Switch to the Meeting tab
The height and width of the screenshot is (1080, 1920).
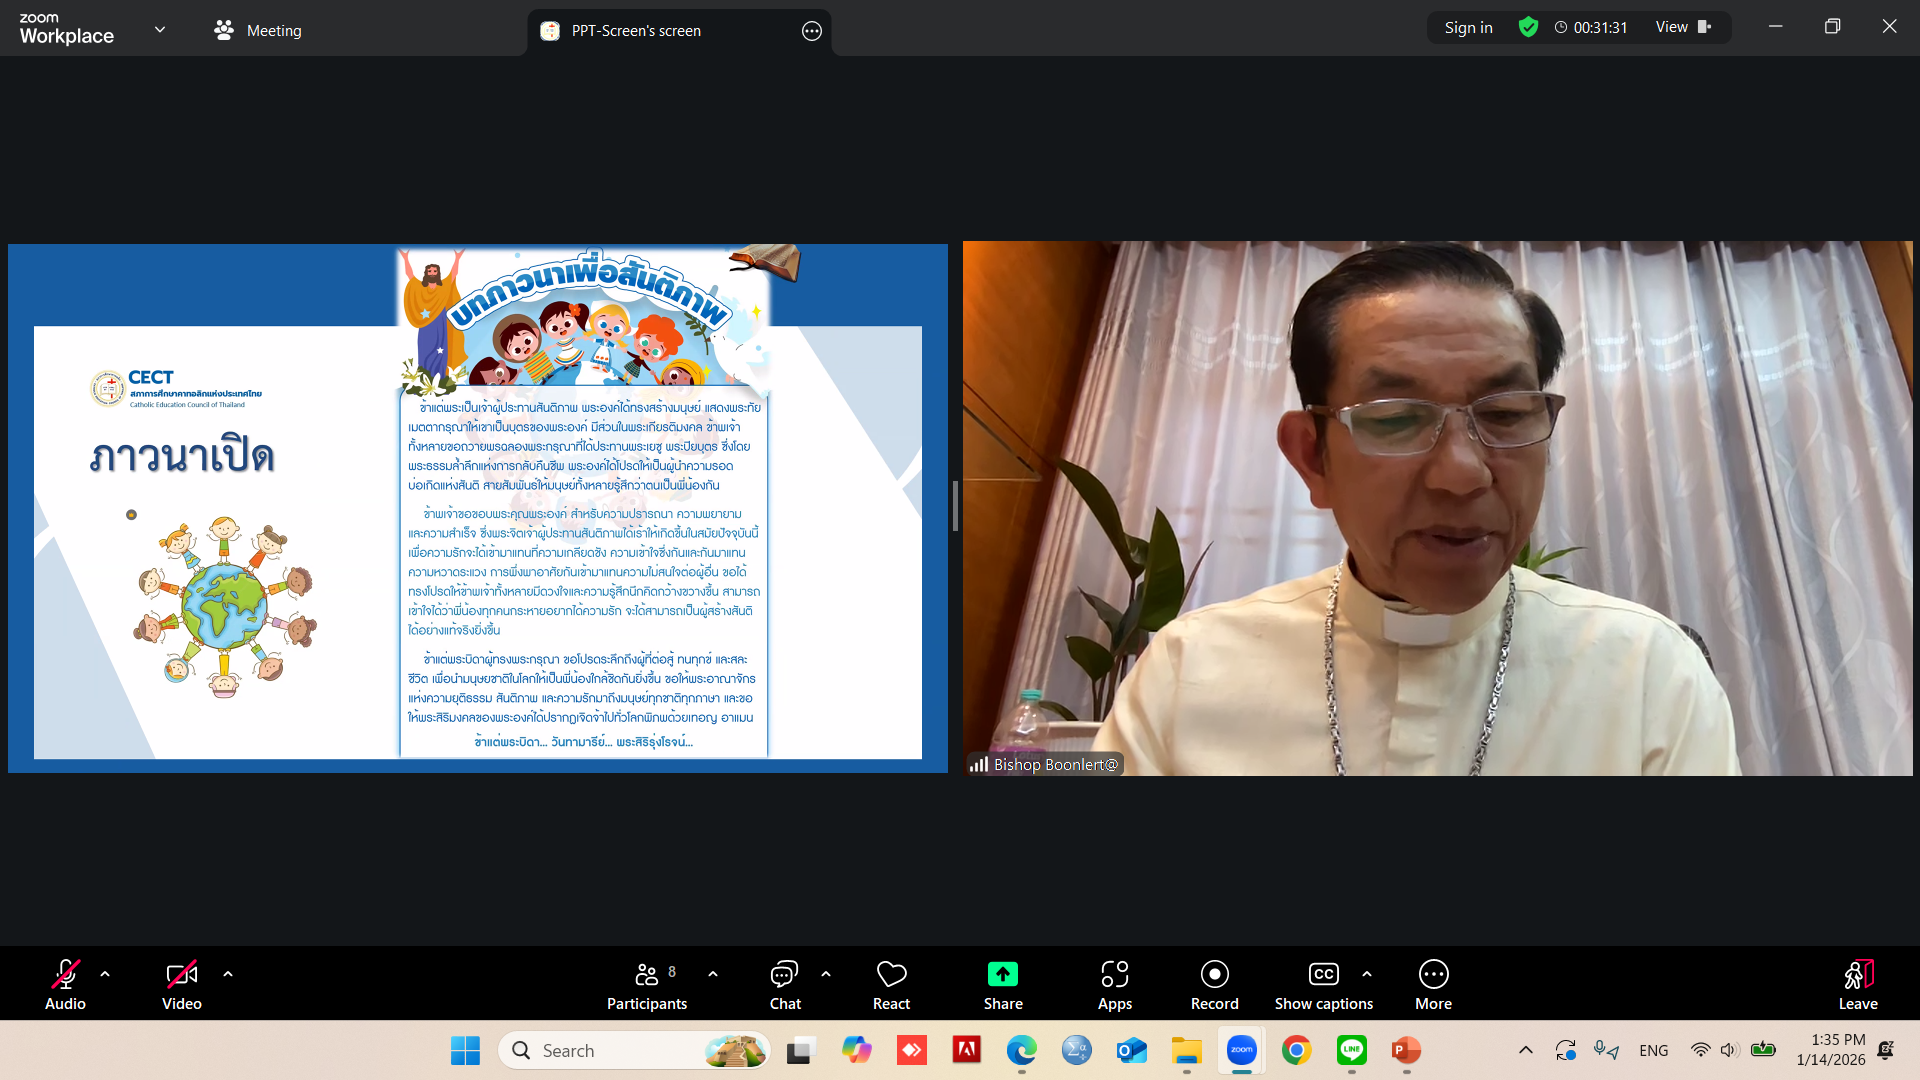click(x=258, y=30)
